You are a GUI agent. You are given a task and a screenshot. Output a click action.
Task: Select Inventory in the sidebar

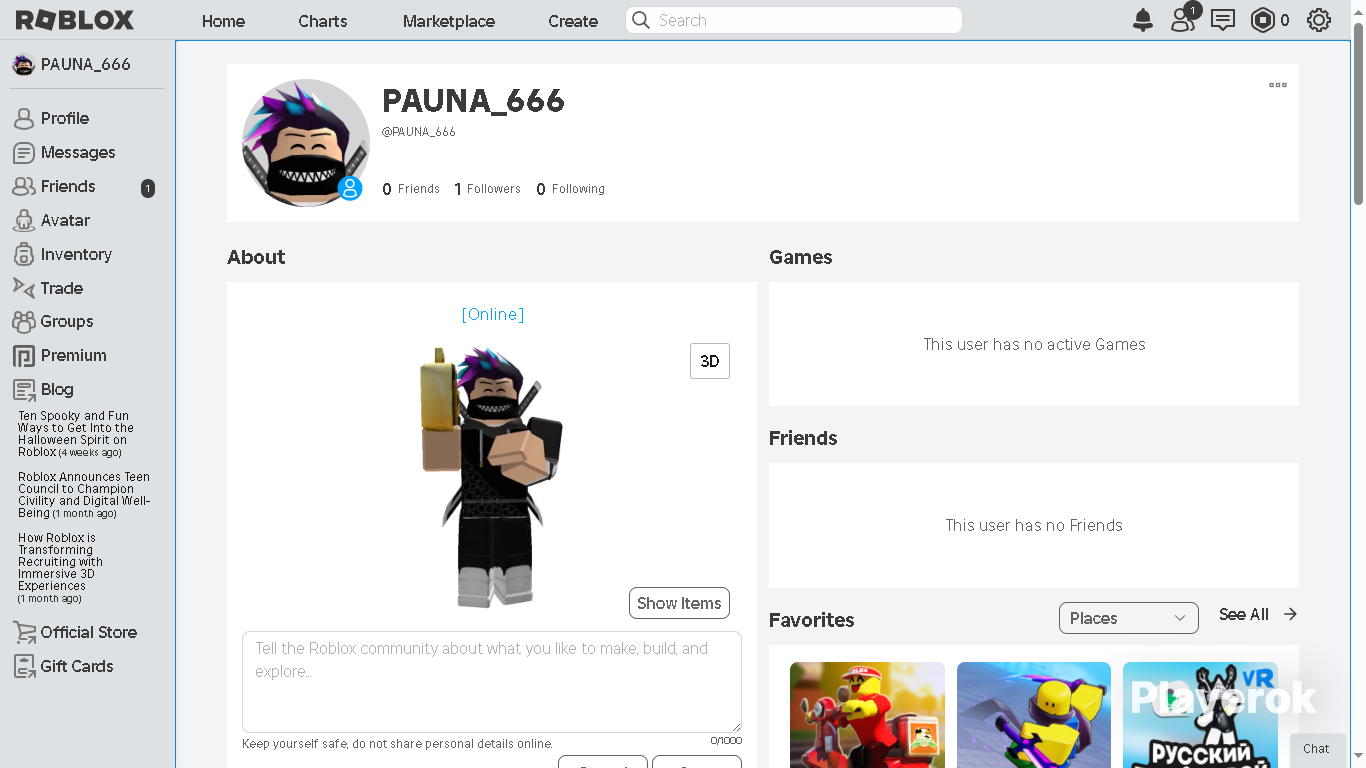coord(76,254)
